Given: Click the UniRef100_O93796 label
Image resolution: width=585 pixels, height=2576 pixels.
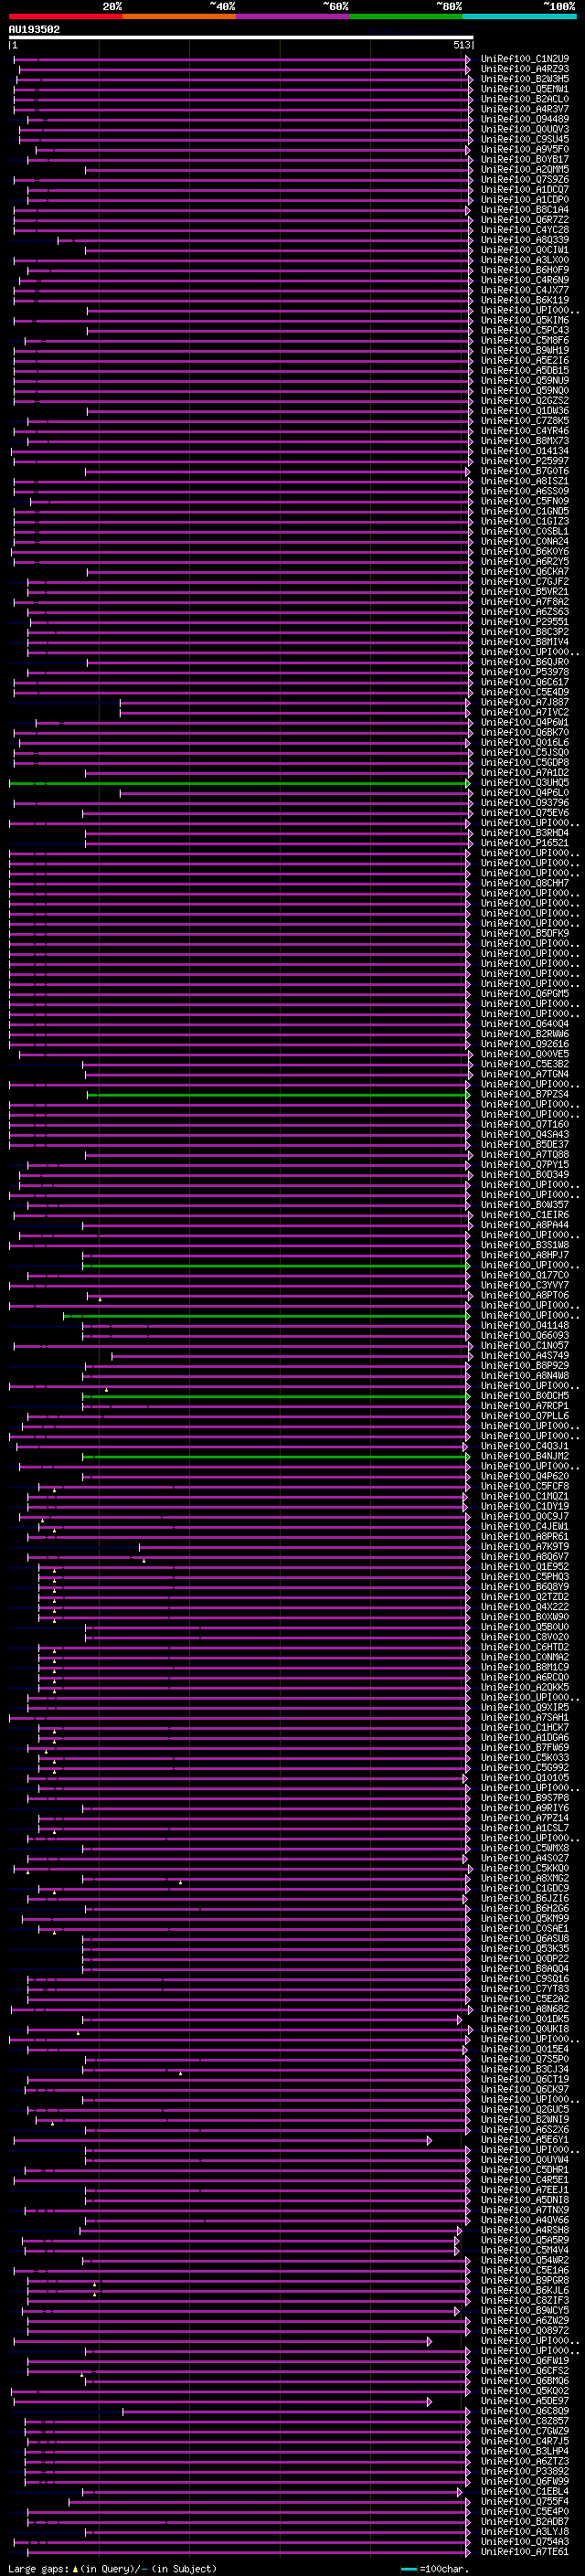Looking at the screenshot, I should (x=524, y=802).
